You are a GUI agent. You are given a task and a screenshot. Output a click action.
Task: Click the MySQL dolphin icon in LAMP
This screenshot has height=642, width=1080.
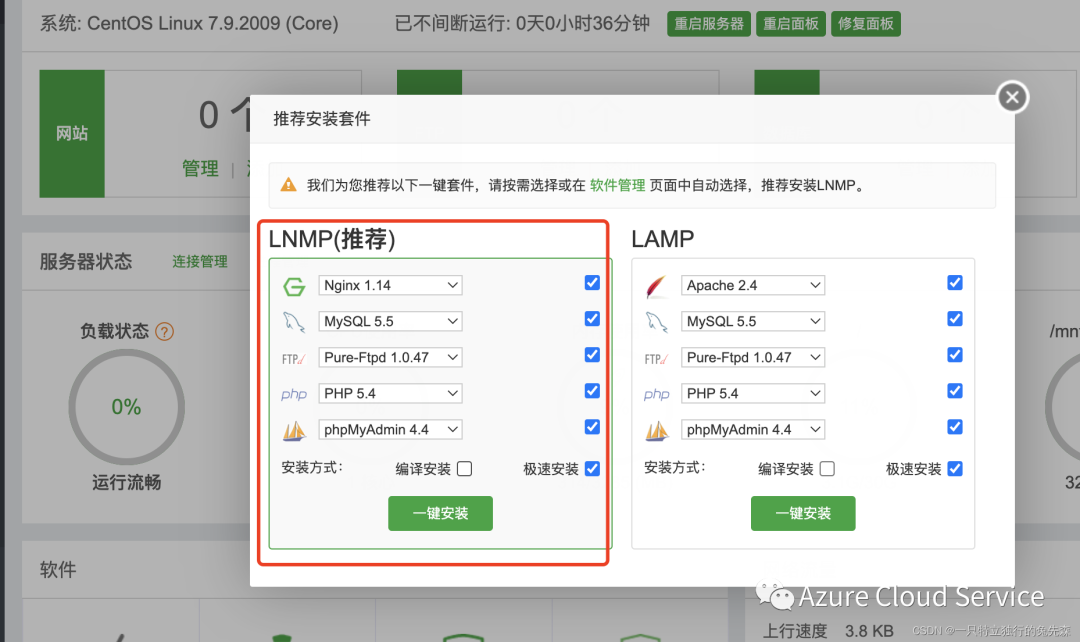pyautogui.click(x=656, y=322)
